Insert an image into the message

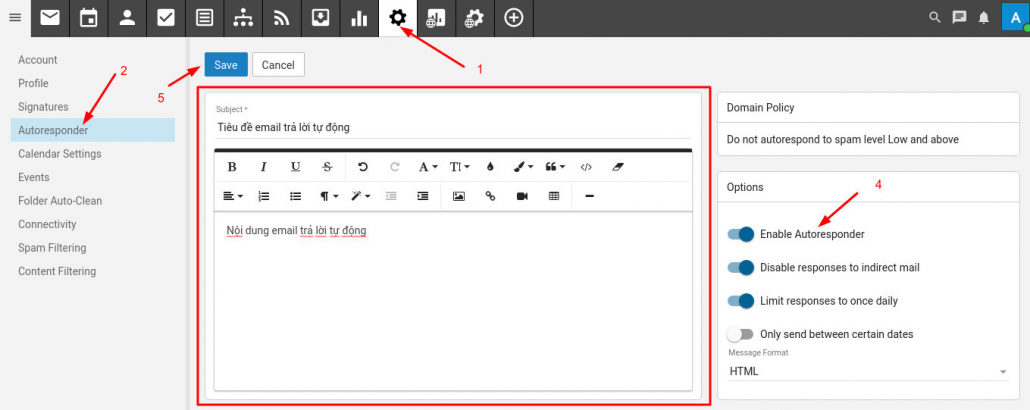pyautogui.click(x=459, y=196)
